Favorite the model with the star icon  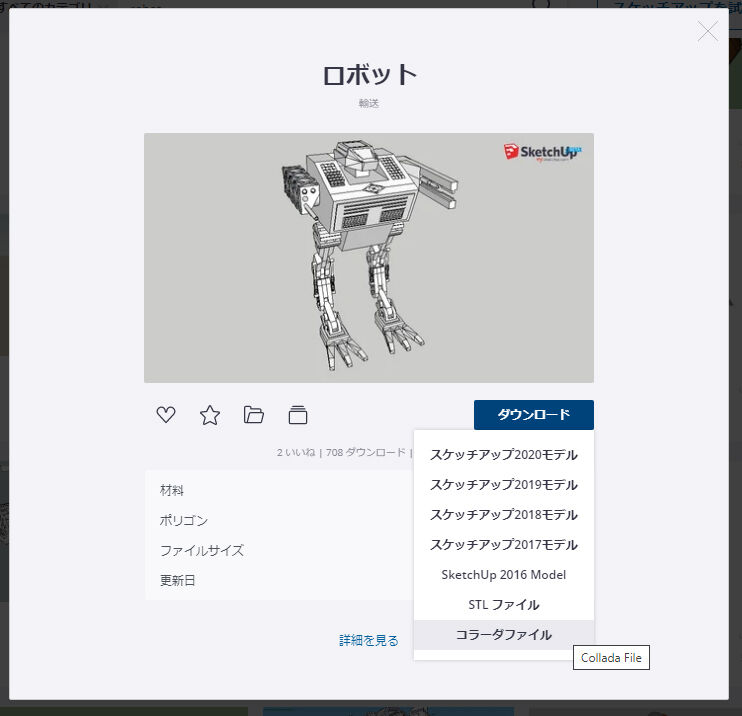(x=210, y=415)
